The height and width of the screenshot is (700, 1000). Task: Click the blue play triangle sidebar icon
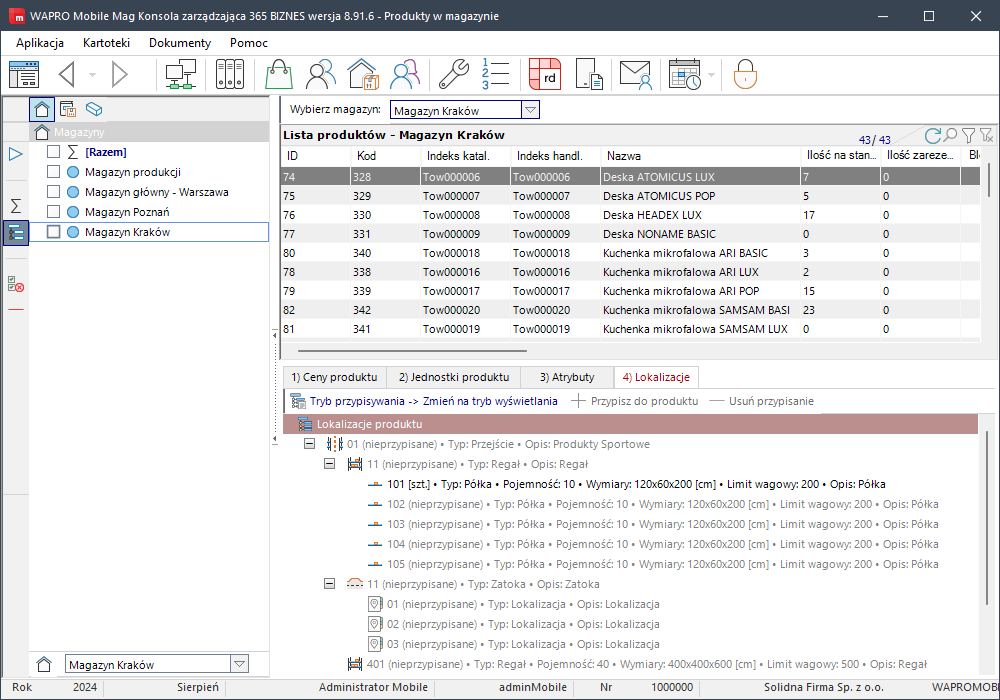pyautogui.click(x=15, y=154)
